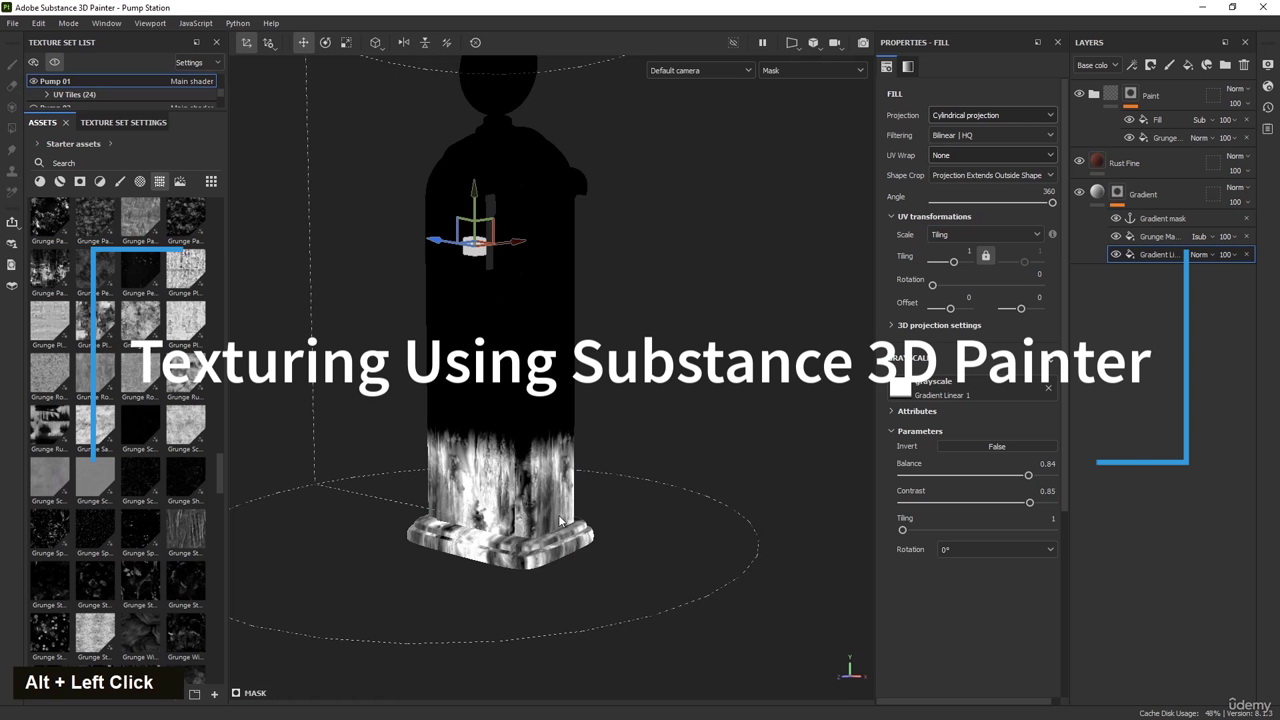Open the History panel from right sidebar
This screenshot has width=1280, height=720.
click(1268, 107)
